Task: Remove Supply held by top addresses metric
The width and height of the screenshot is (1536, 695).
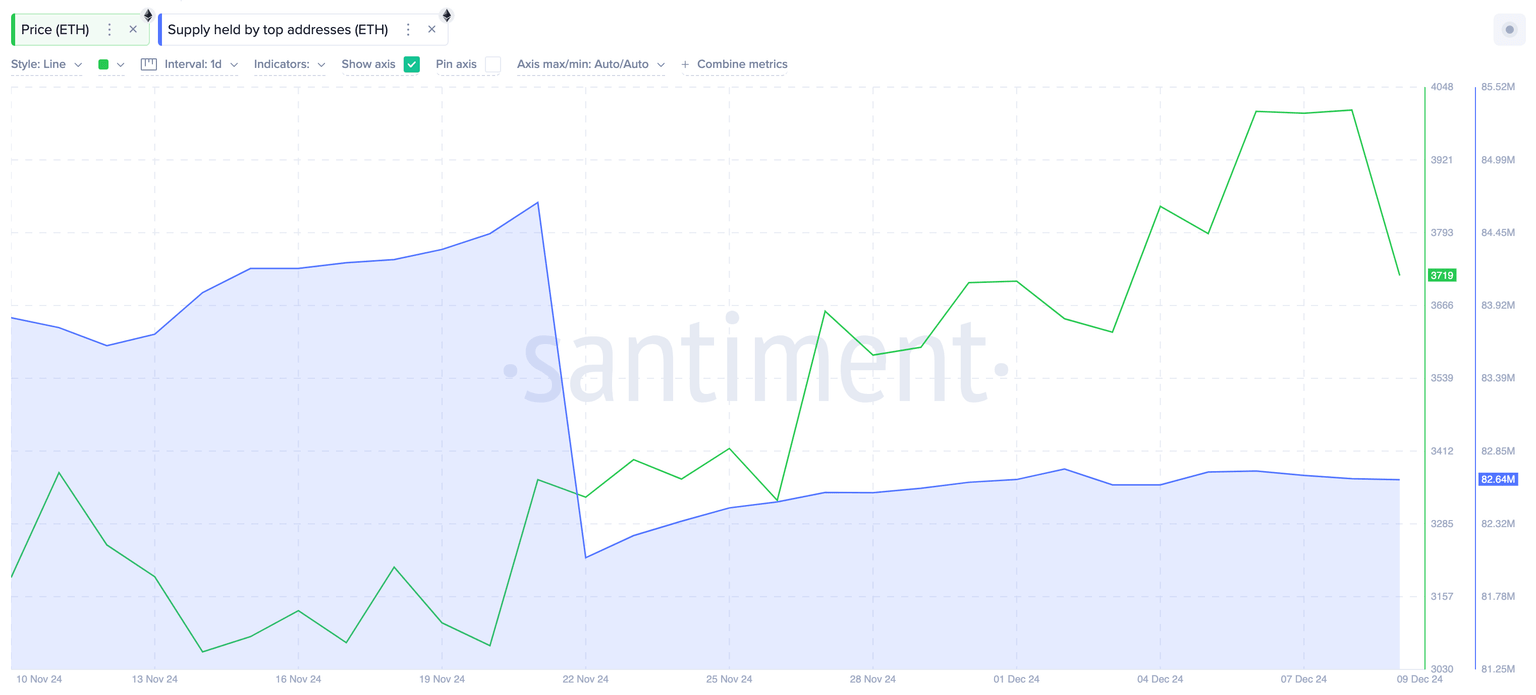Action: tap(432, 30)
